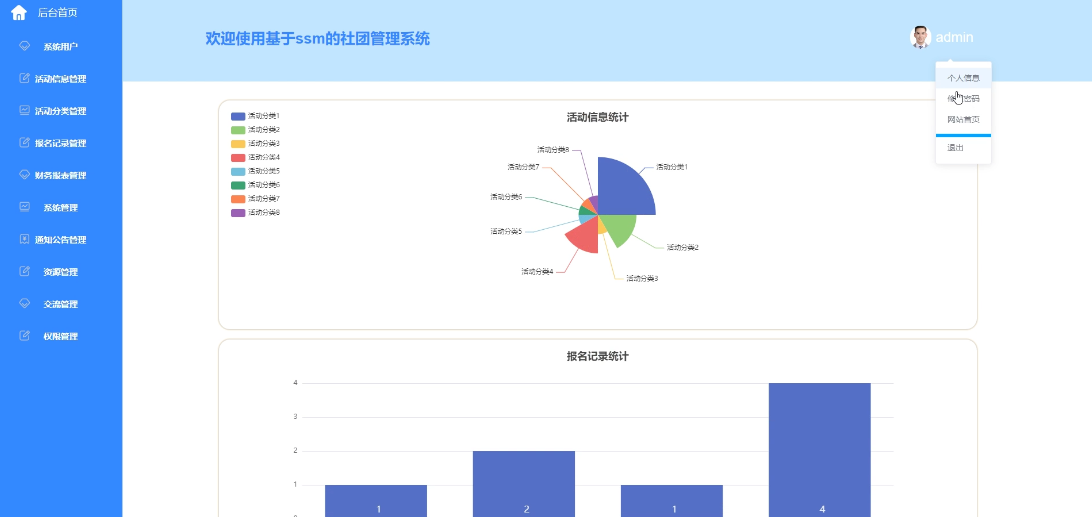Click the chart icon beside 活动分类管理
The image size is (1092, 517).
(x=24, y=110)
